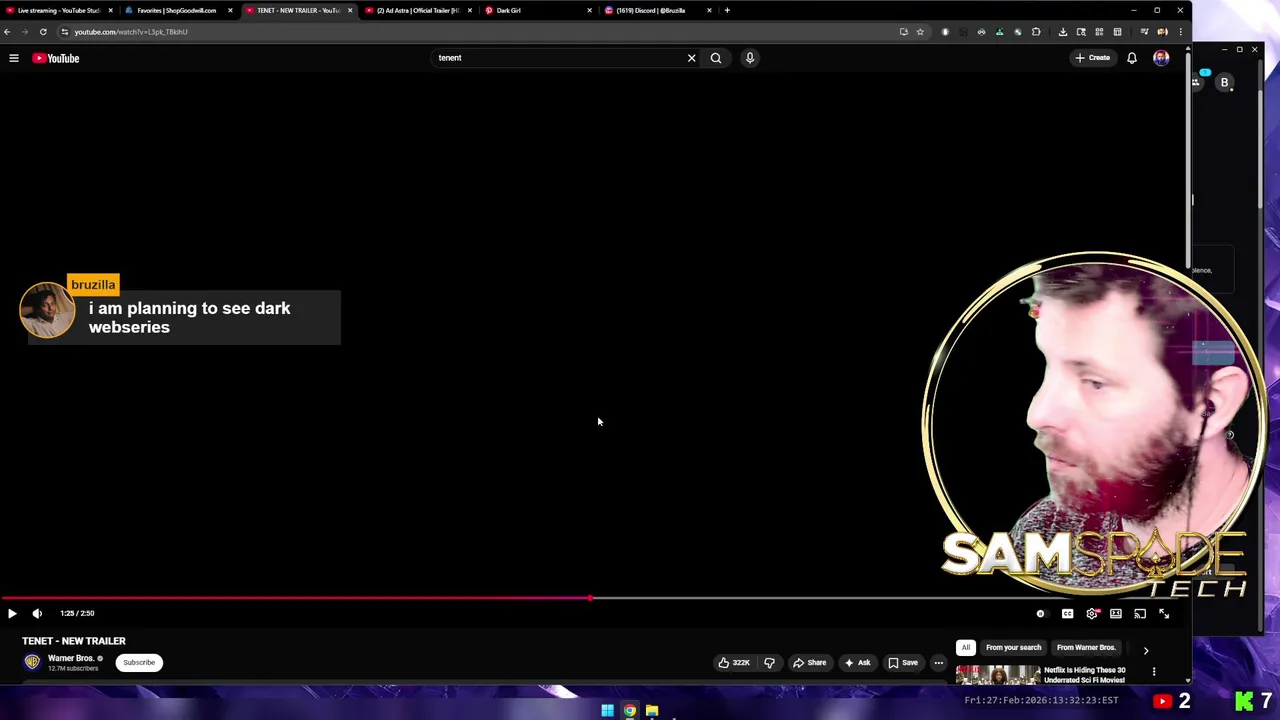Open the site info icon beside the URL
The image size is (1280, 720).
(x=64, y=32)
